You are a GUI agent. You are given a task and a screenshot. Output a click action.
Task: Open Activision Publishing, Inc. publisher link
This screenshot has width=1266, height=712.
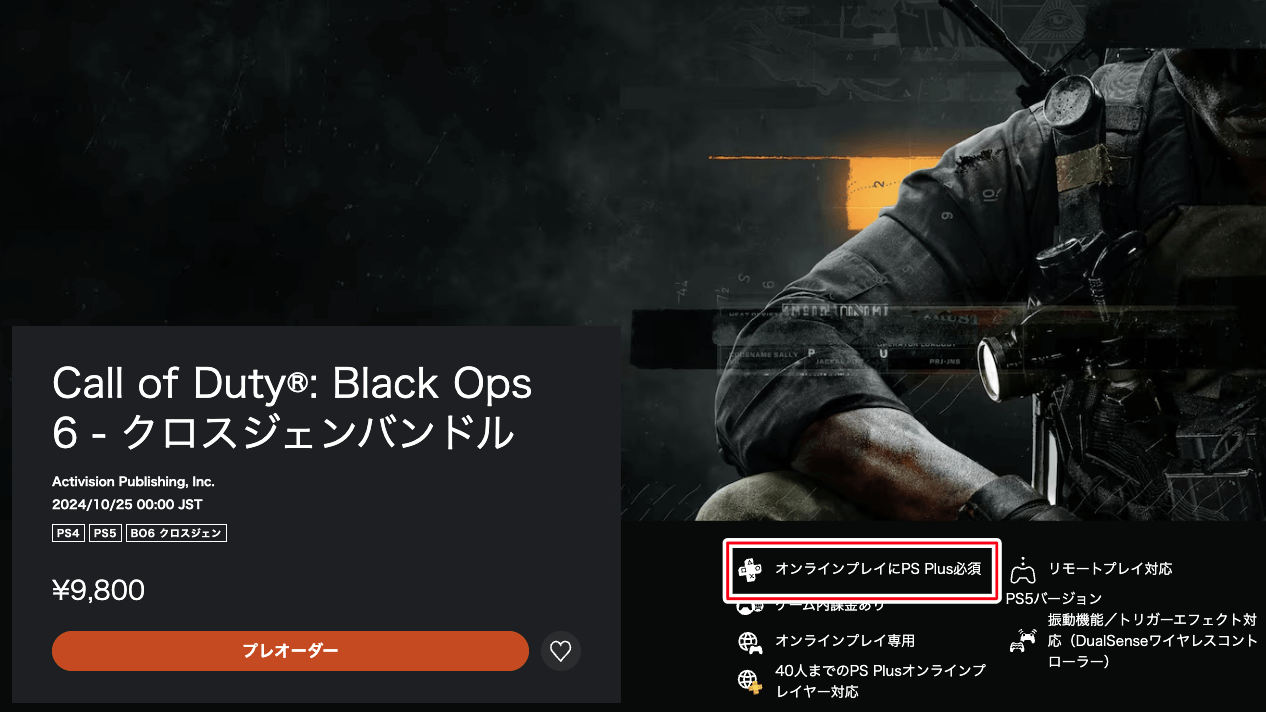133,481
